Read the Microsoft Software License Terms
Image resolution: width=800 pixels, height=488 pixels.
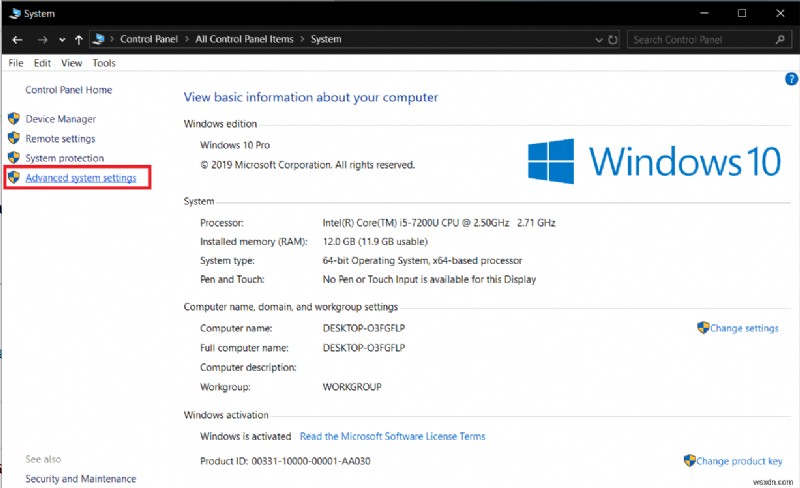(x=392, y=436)
